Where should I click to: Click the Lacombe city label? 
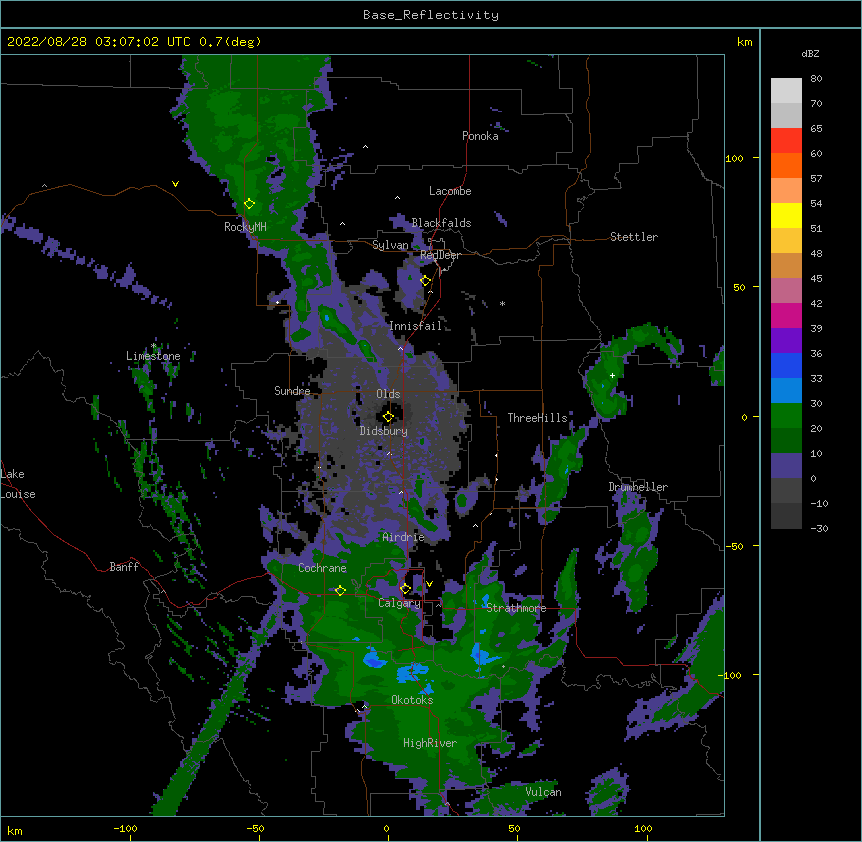point(450,191)
